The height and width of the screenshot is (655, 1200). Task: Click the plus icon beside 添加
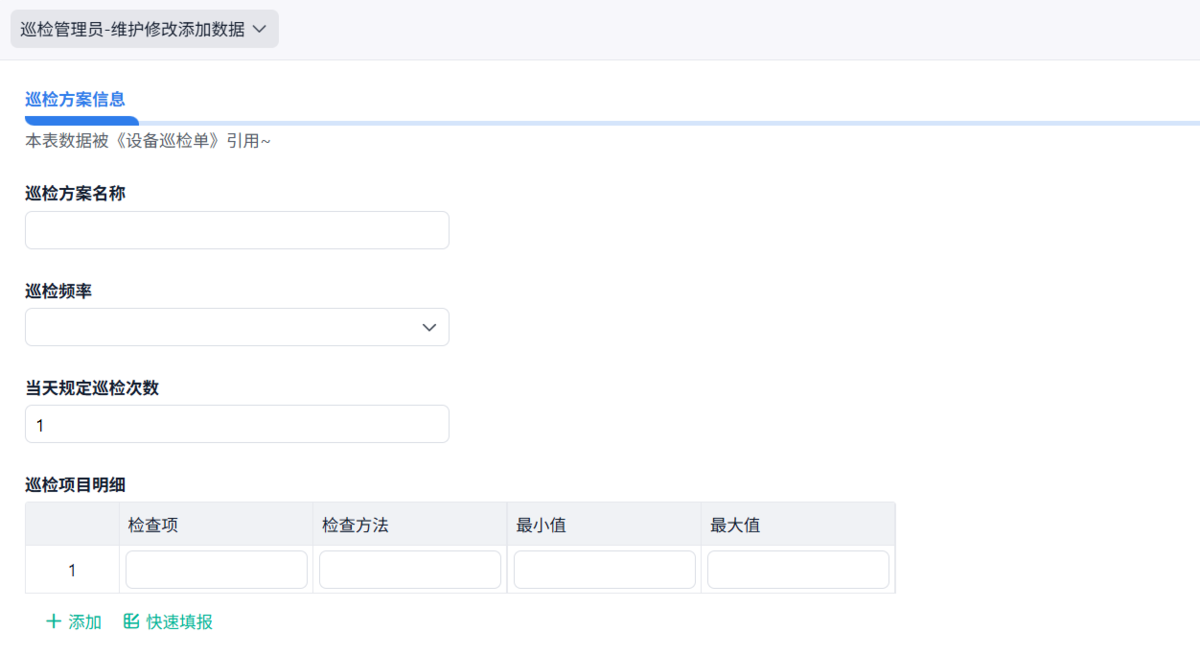coord(54,622)
